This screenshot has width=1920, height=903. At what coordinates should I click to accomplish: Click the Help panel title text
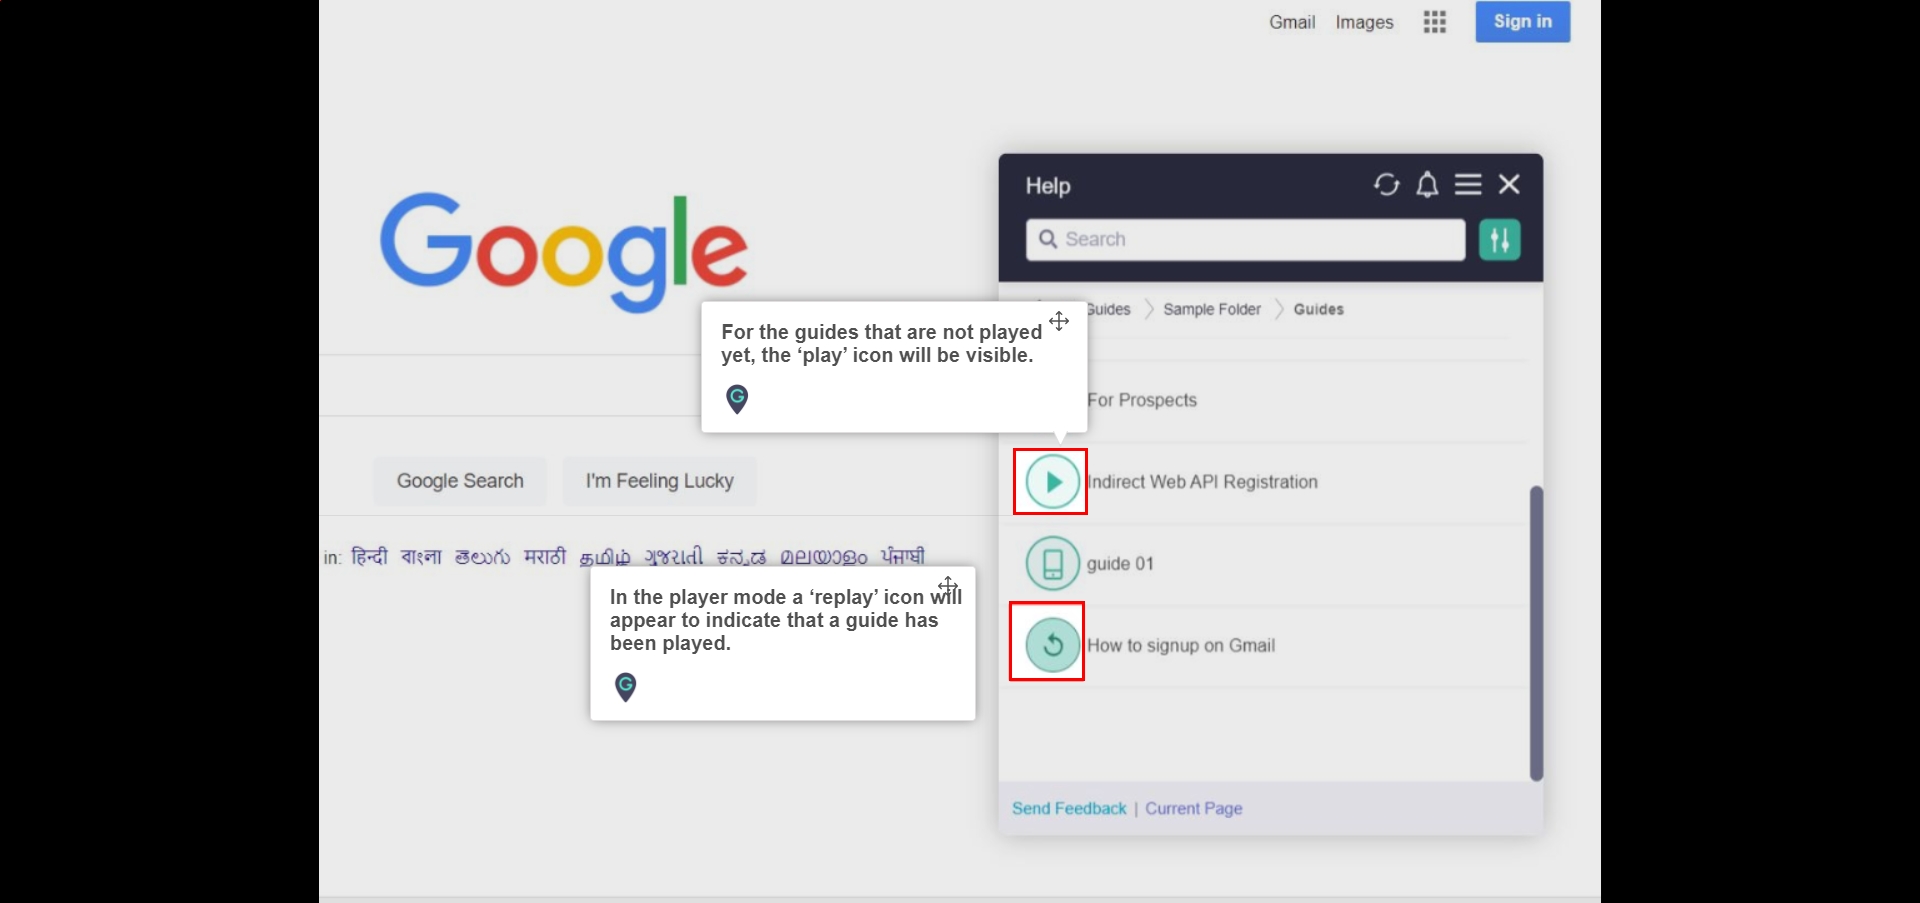click(x=1047, y=186)
